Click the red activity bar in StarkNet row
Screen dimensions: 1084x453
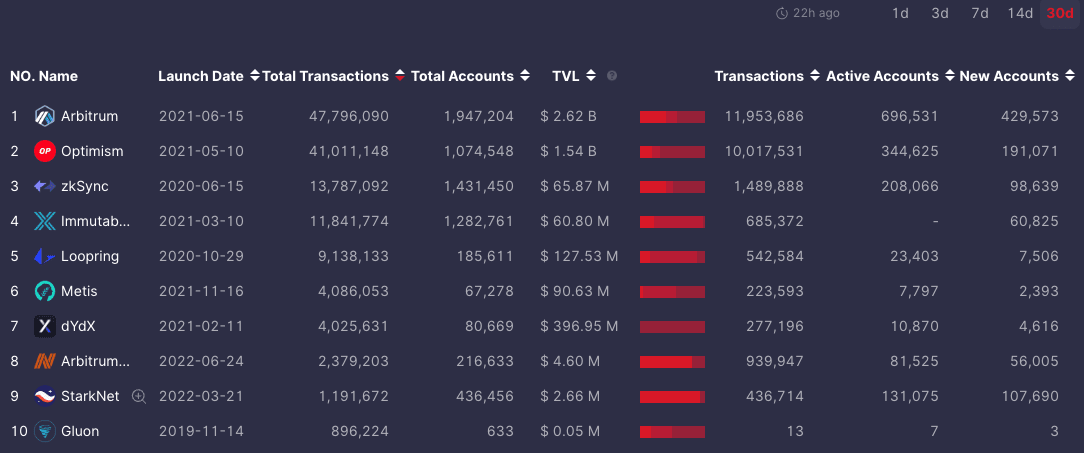point(672,397)
